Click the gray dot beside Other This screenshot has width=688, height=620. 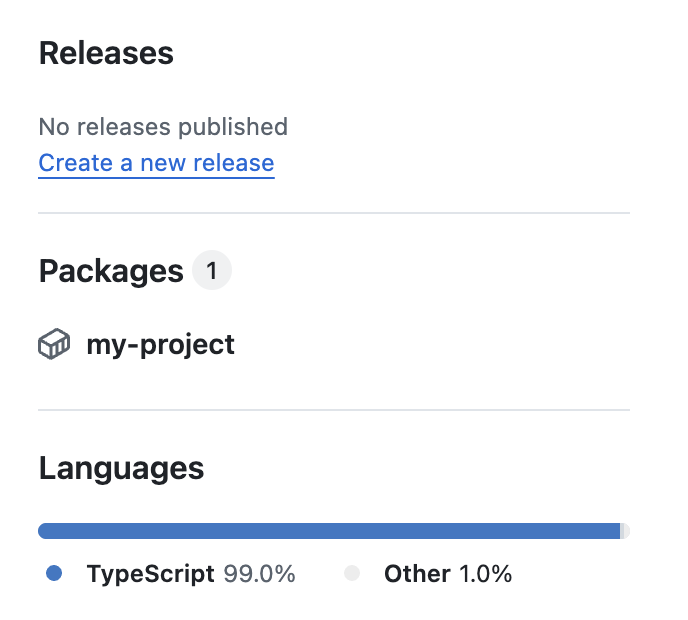pos(351,573)
